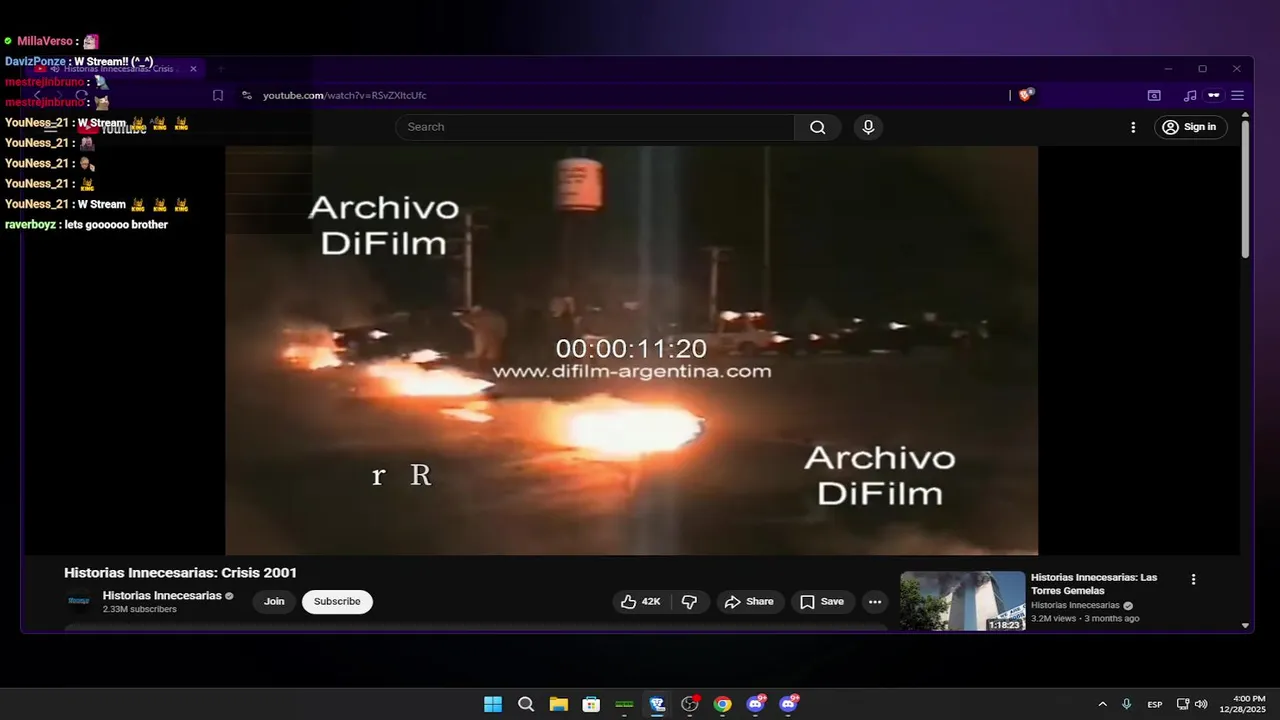The image size is (1280, 720).
Task: Launch File Explorer from taskbar
Action: [558, 704]
